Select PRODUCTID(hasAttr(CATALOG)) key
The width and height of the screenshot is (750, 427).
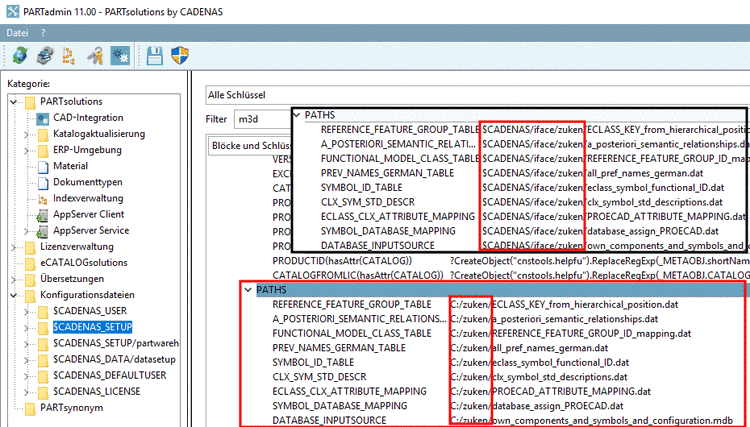tap(342, 261)
